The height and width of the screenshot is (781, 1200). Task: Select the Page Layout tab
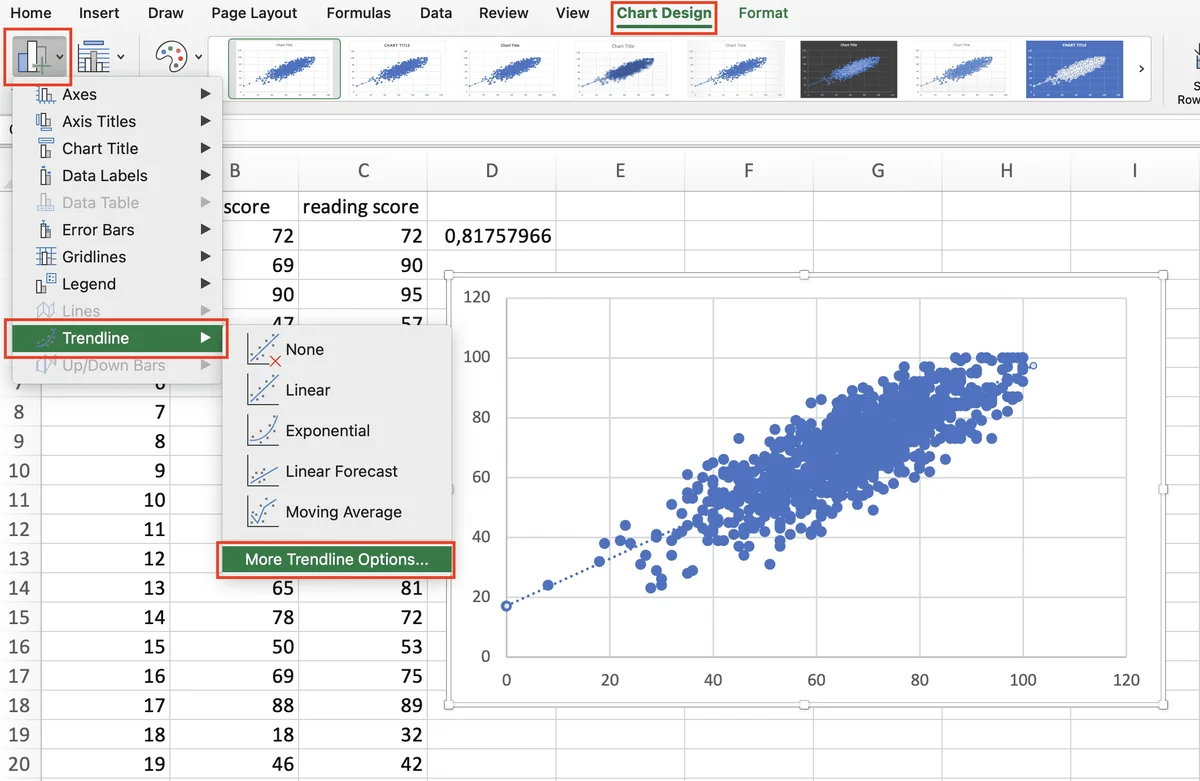tap(254, 13)
